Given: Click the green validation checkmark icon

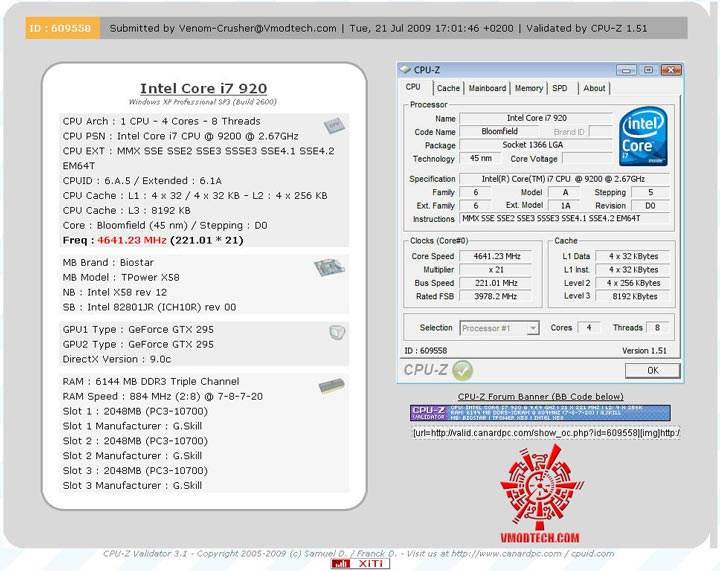Looking at the screenshot, I should pos(462,370).
